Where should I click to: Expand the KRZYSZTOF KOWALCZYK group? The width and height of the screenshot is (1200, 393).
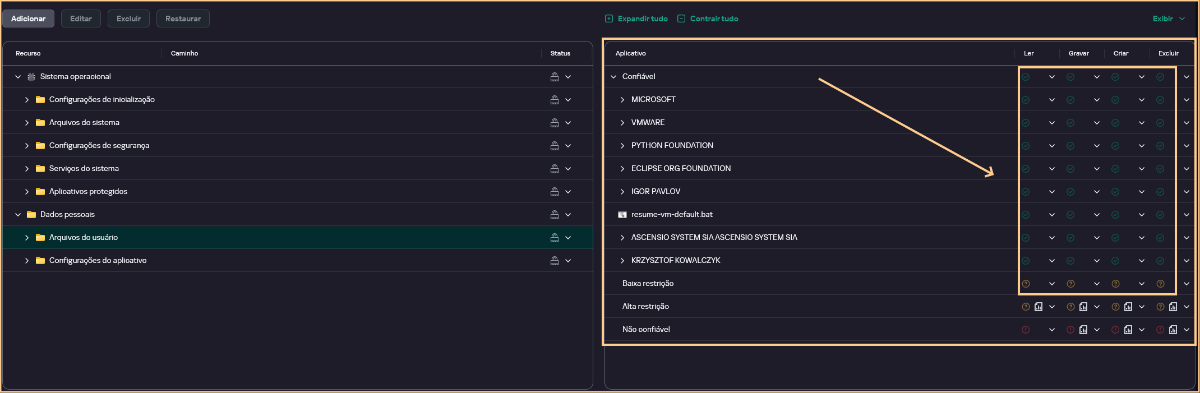pyautogui.click(x=622, y=261)
